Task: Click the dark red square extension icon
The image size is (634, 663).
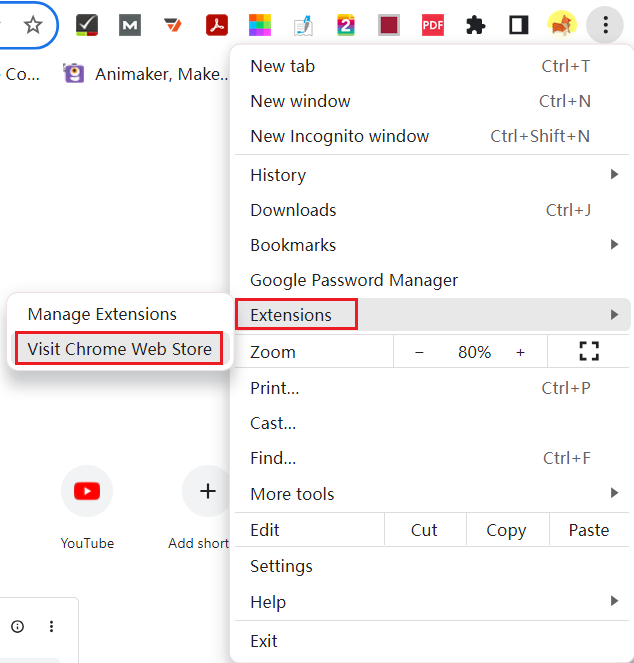Action: [x=389, y=25]
